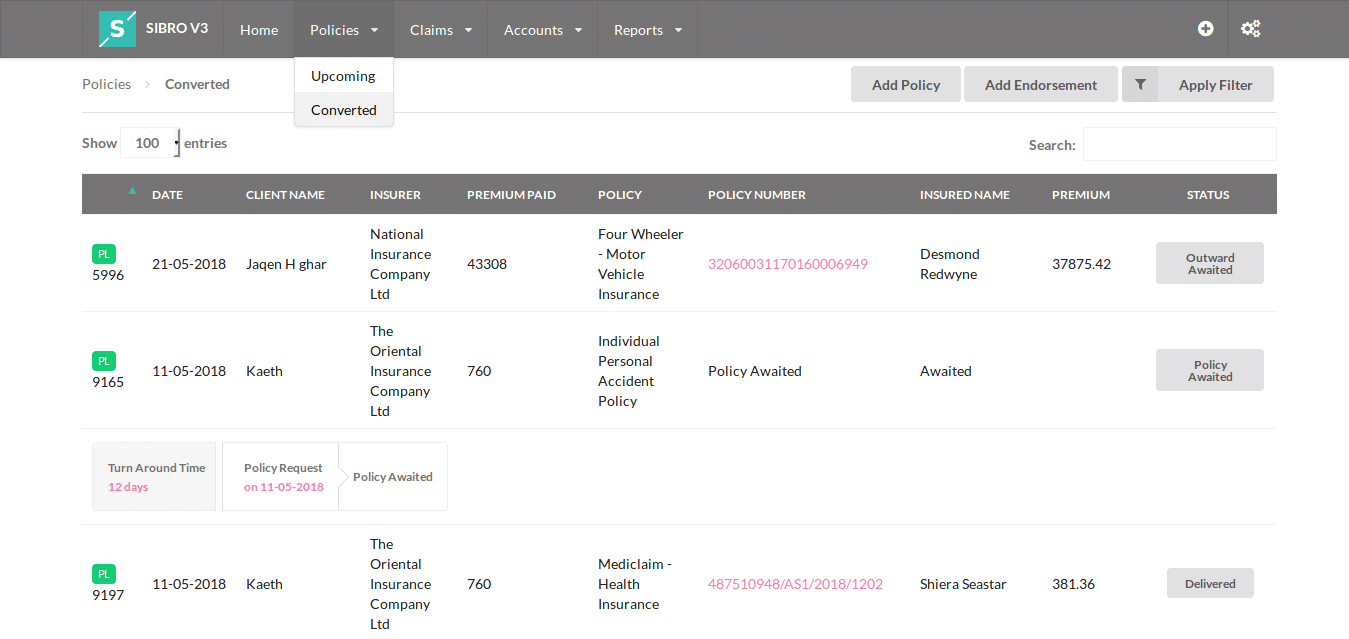
Task: Click the plus circle add icon
Action: point(1205,29)
